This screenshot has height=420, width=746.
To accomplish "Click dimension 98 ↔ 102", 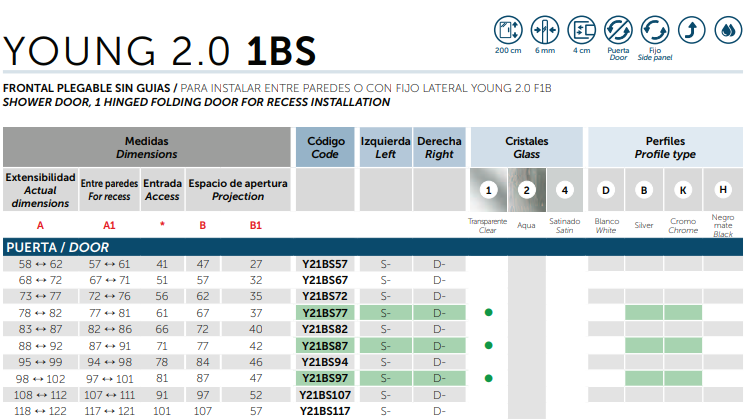I will coord(40,379).
